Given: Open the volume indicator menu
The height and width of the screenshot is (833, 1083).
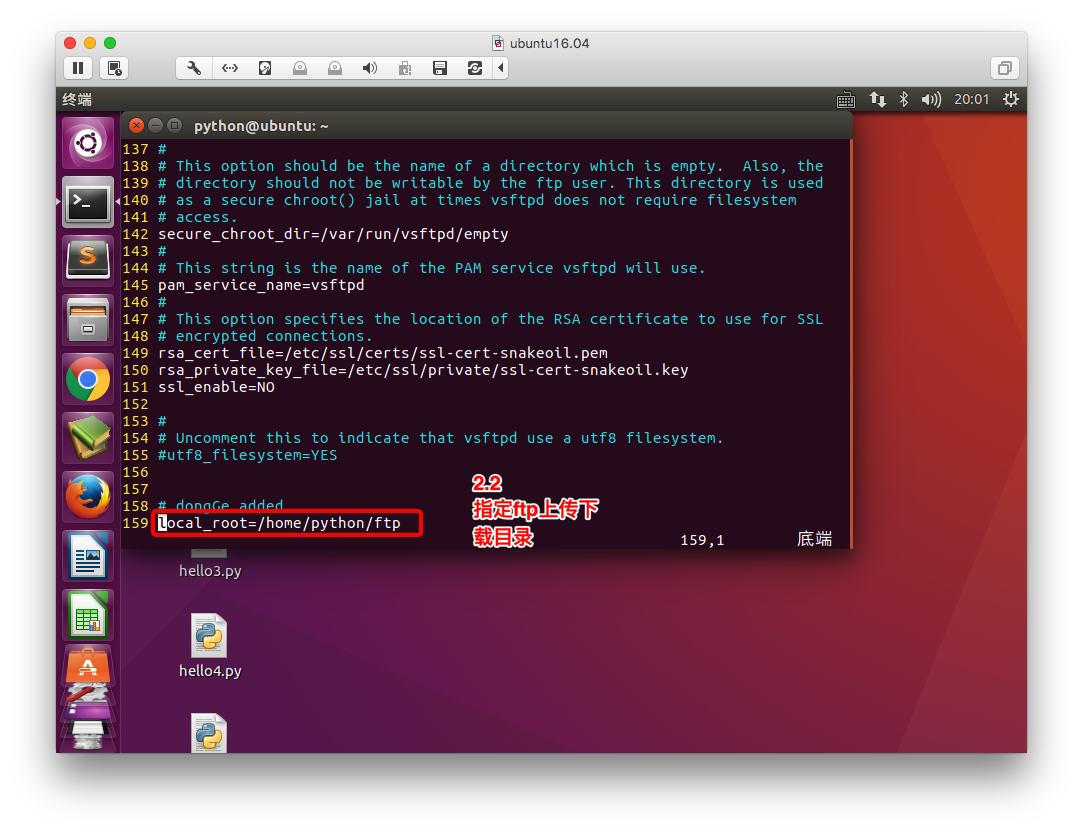Looking at the screenshot, I should click(930, 99).
